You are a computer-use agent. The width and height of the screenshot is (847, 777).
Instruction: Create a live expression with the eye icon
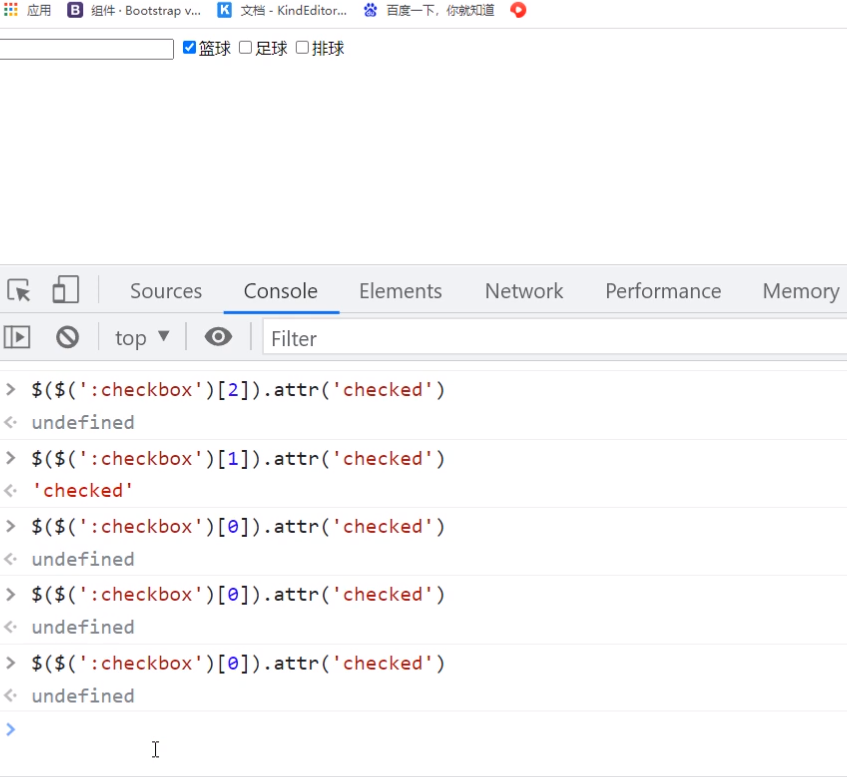coord(218,337)
